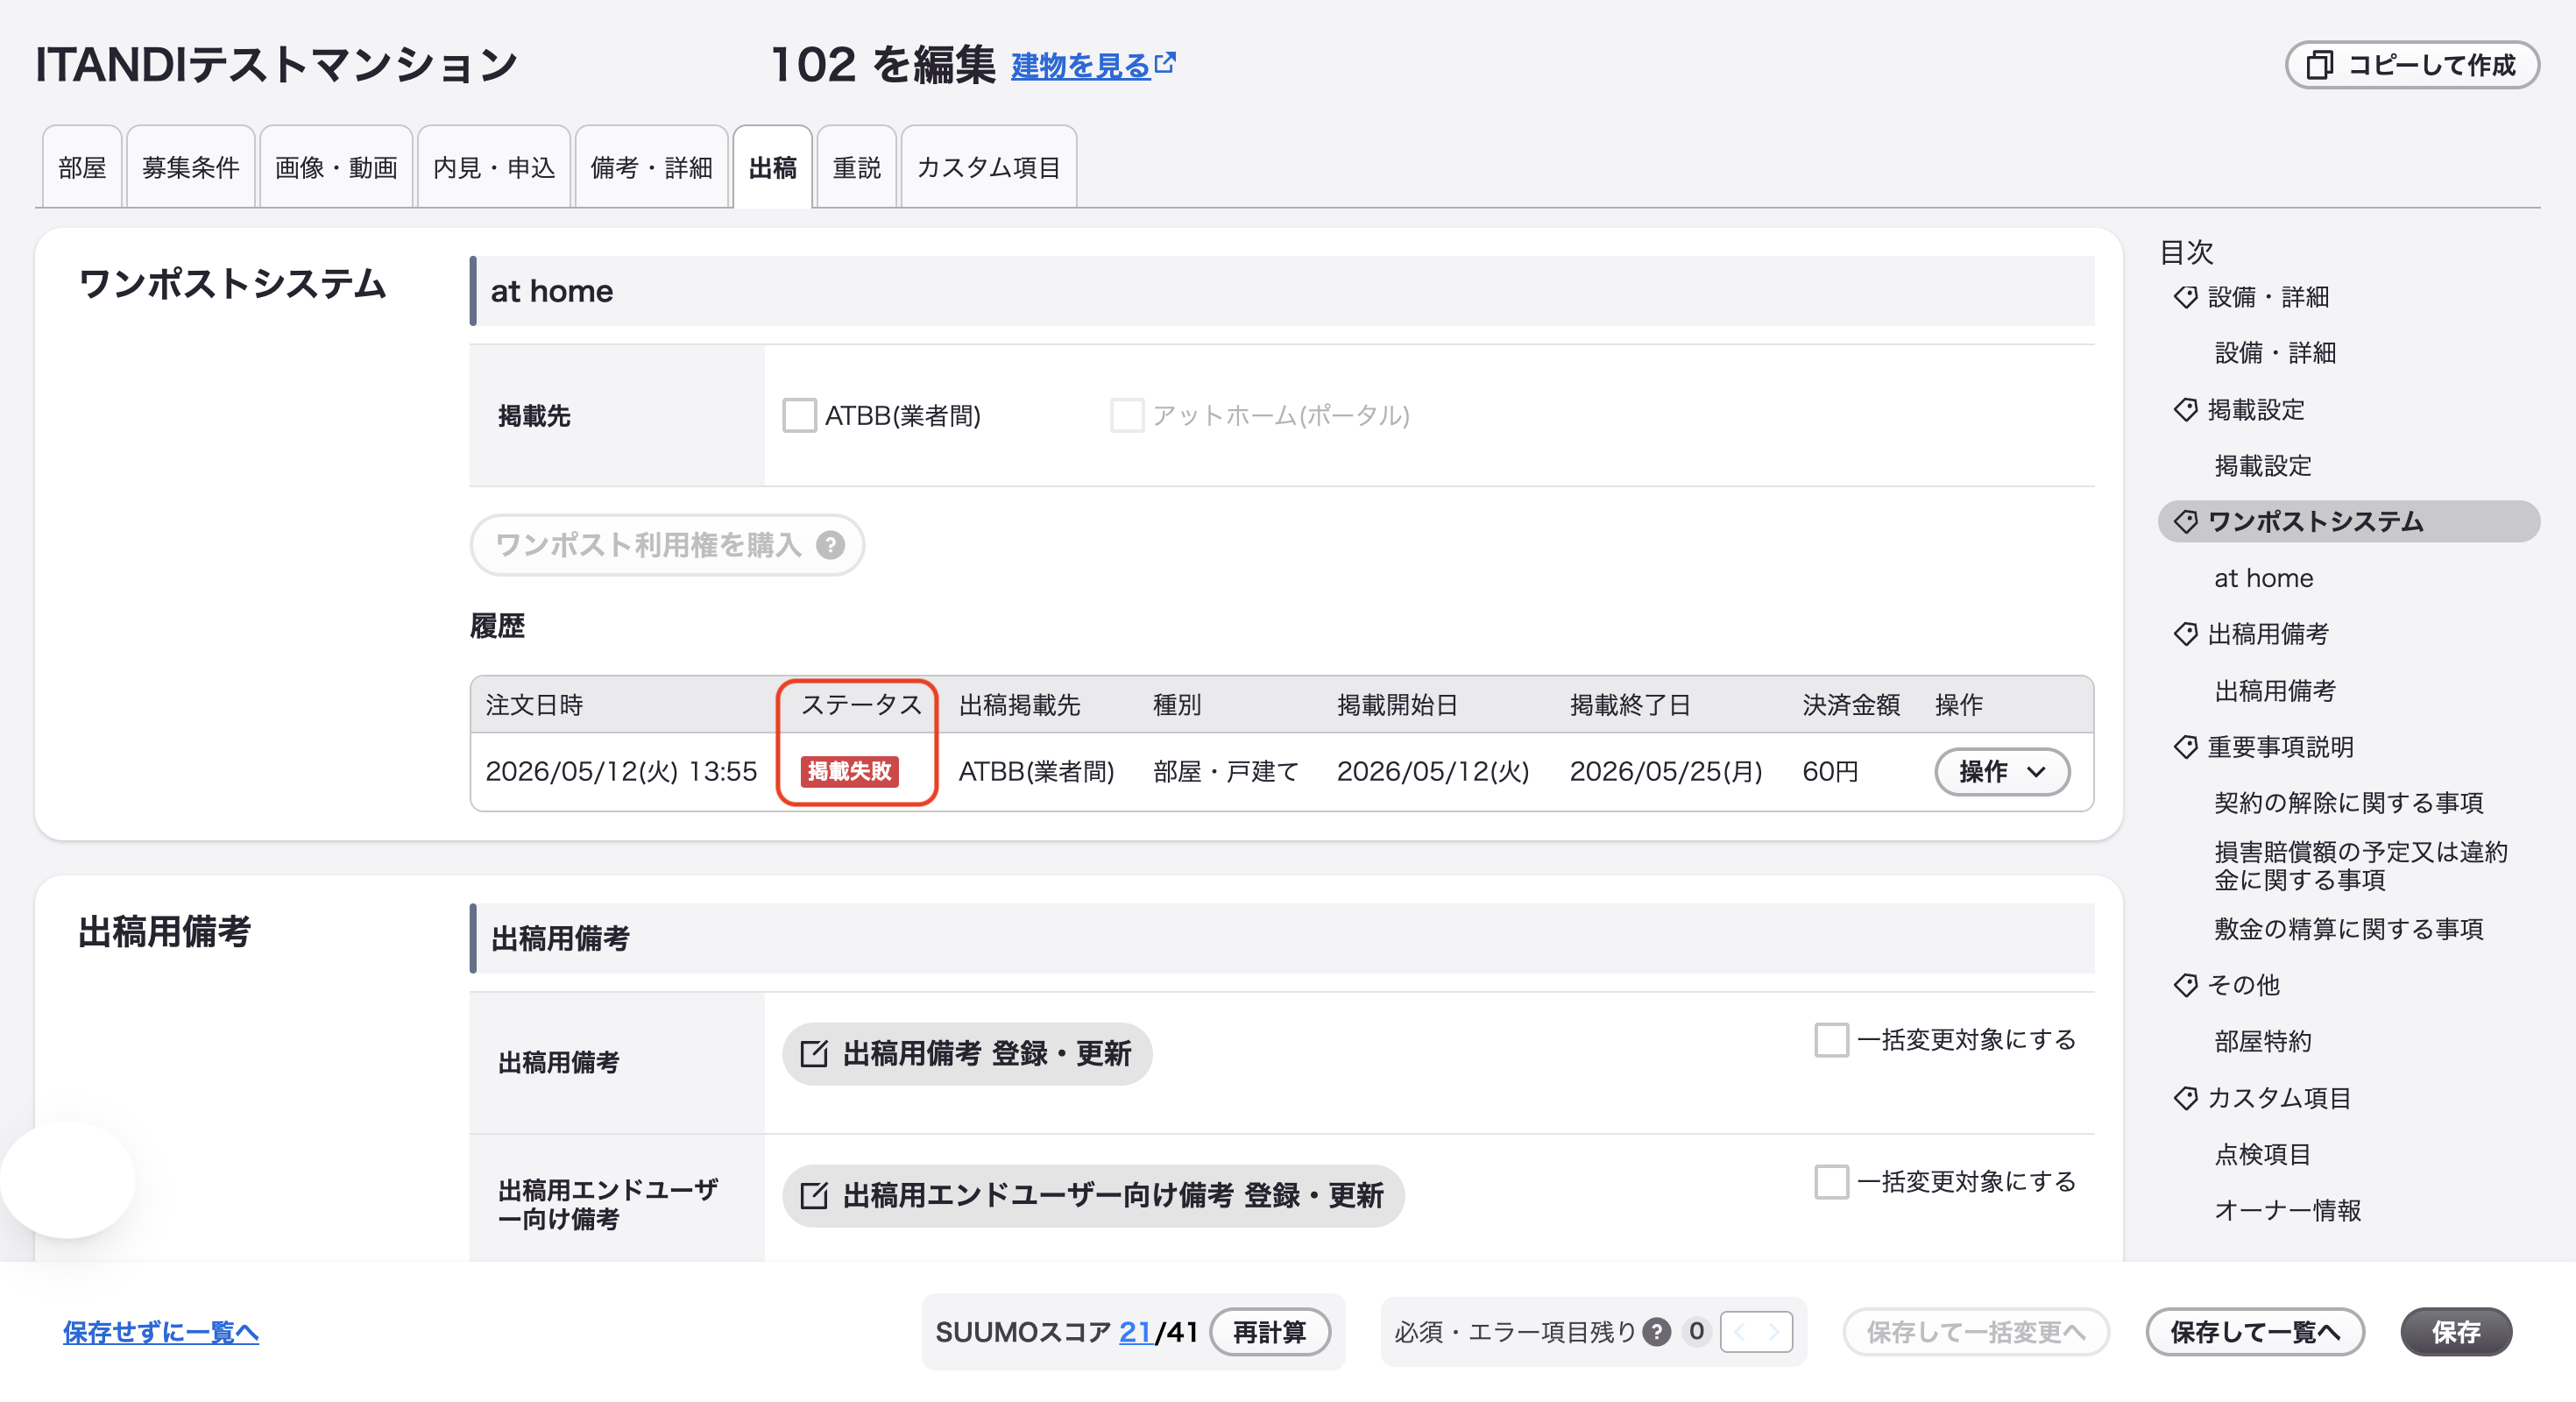2576x1402 pixels.
Task: Click the 保存して一覧へ button
Action: click(x=2255, y=1333)
